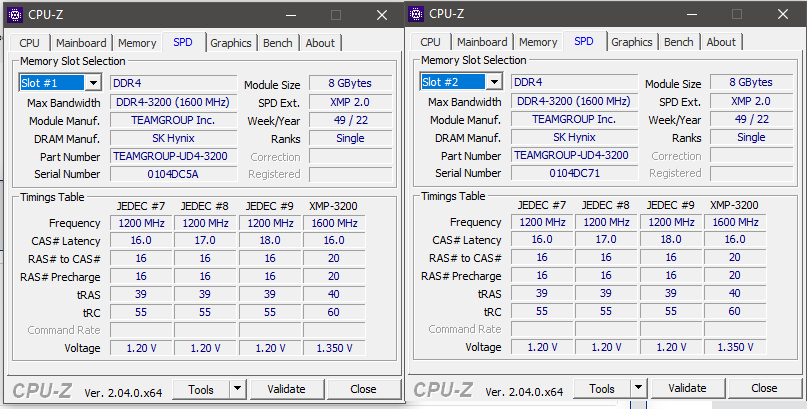
Task: Click Part Number field in Slot #2 window
Action: (x=574, y=155)
